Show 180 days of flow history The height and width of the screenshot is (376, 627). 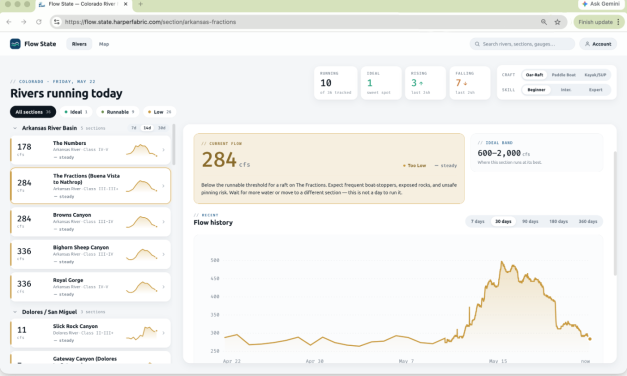coord(558,222)
